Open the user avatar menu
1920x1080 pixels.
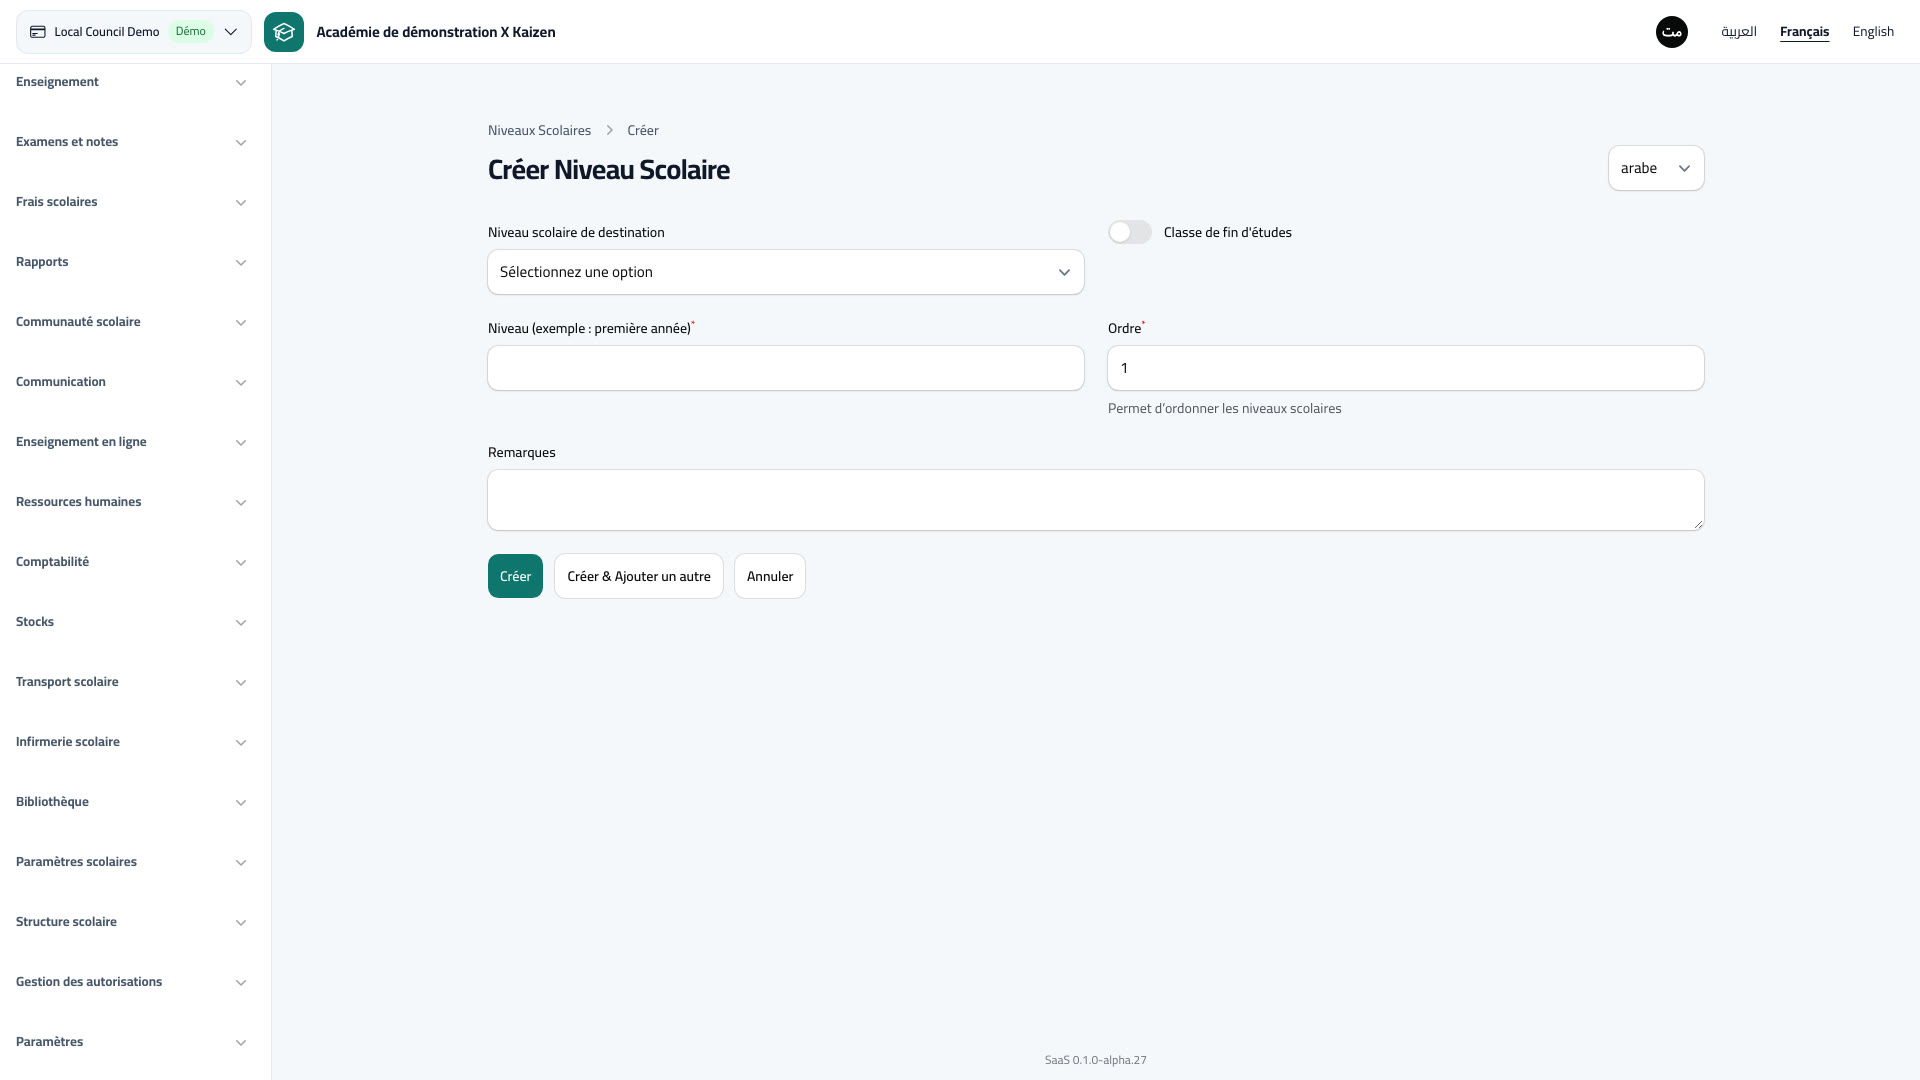point(1672,32)
